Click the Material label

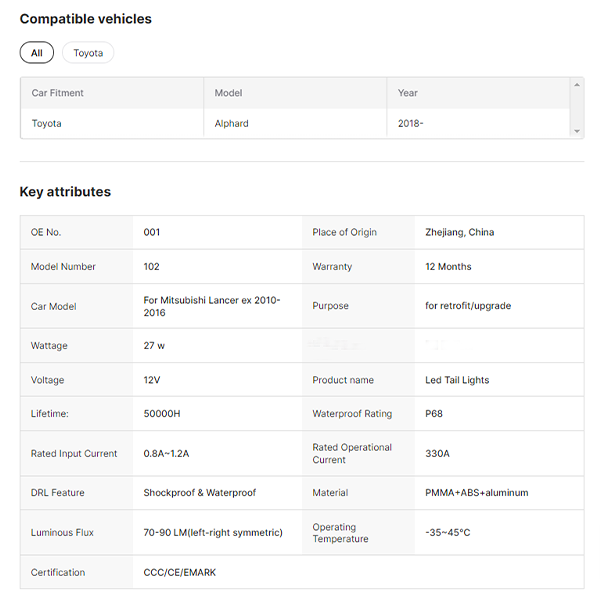click(331, 492)
